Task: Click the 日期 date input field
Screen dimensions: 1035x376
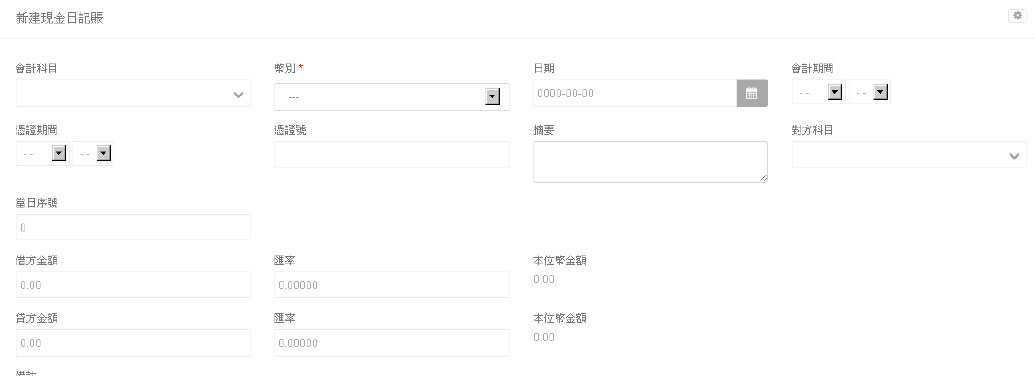Action: coord(635,93)
